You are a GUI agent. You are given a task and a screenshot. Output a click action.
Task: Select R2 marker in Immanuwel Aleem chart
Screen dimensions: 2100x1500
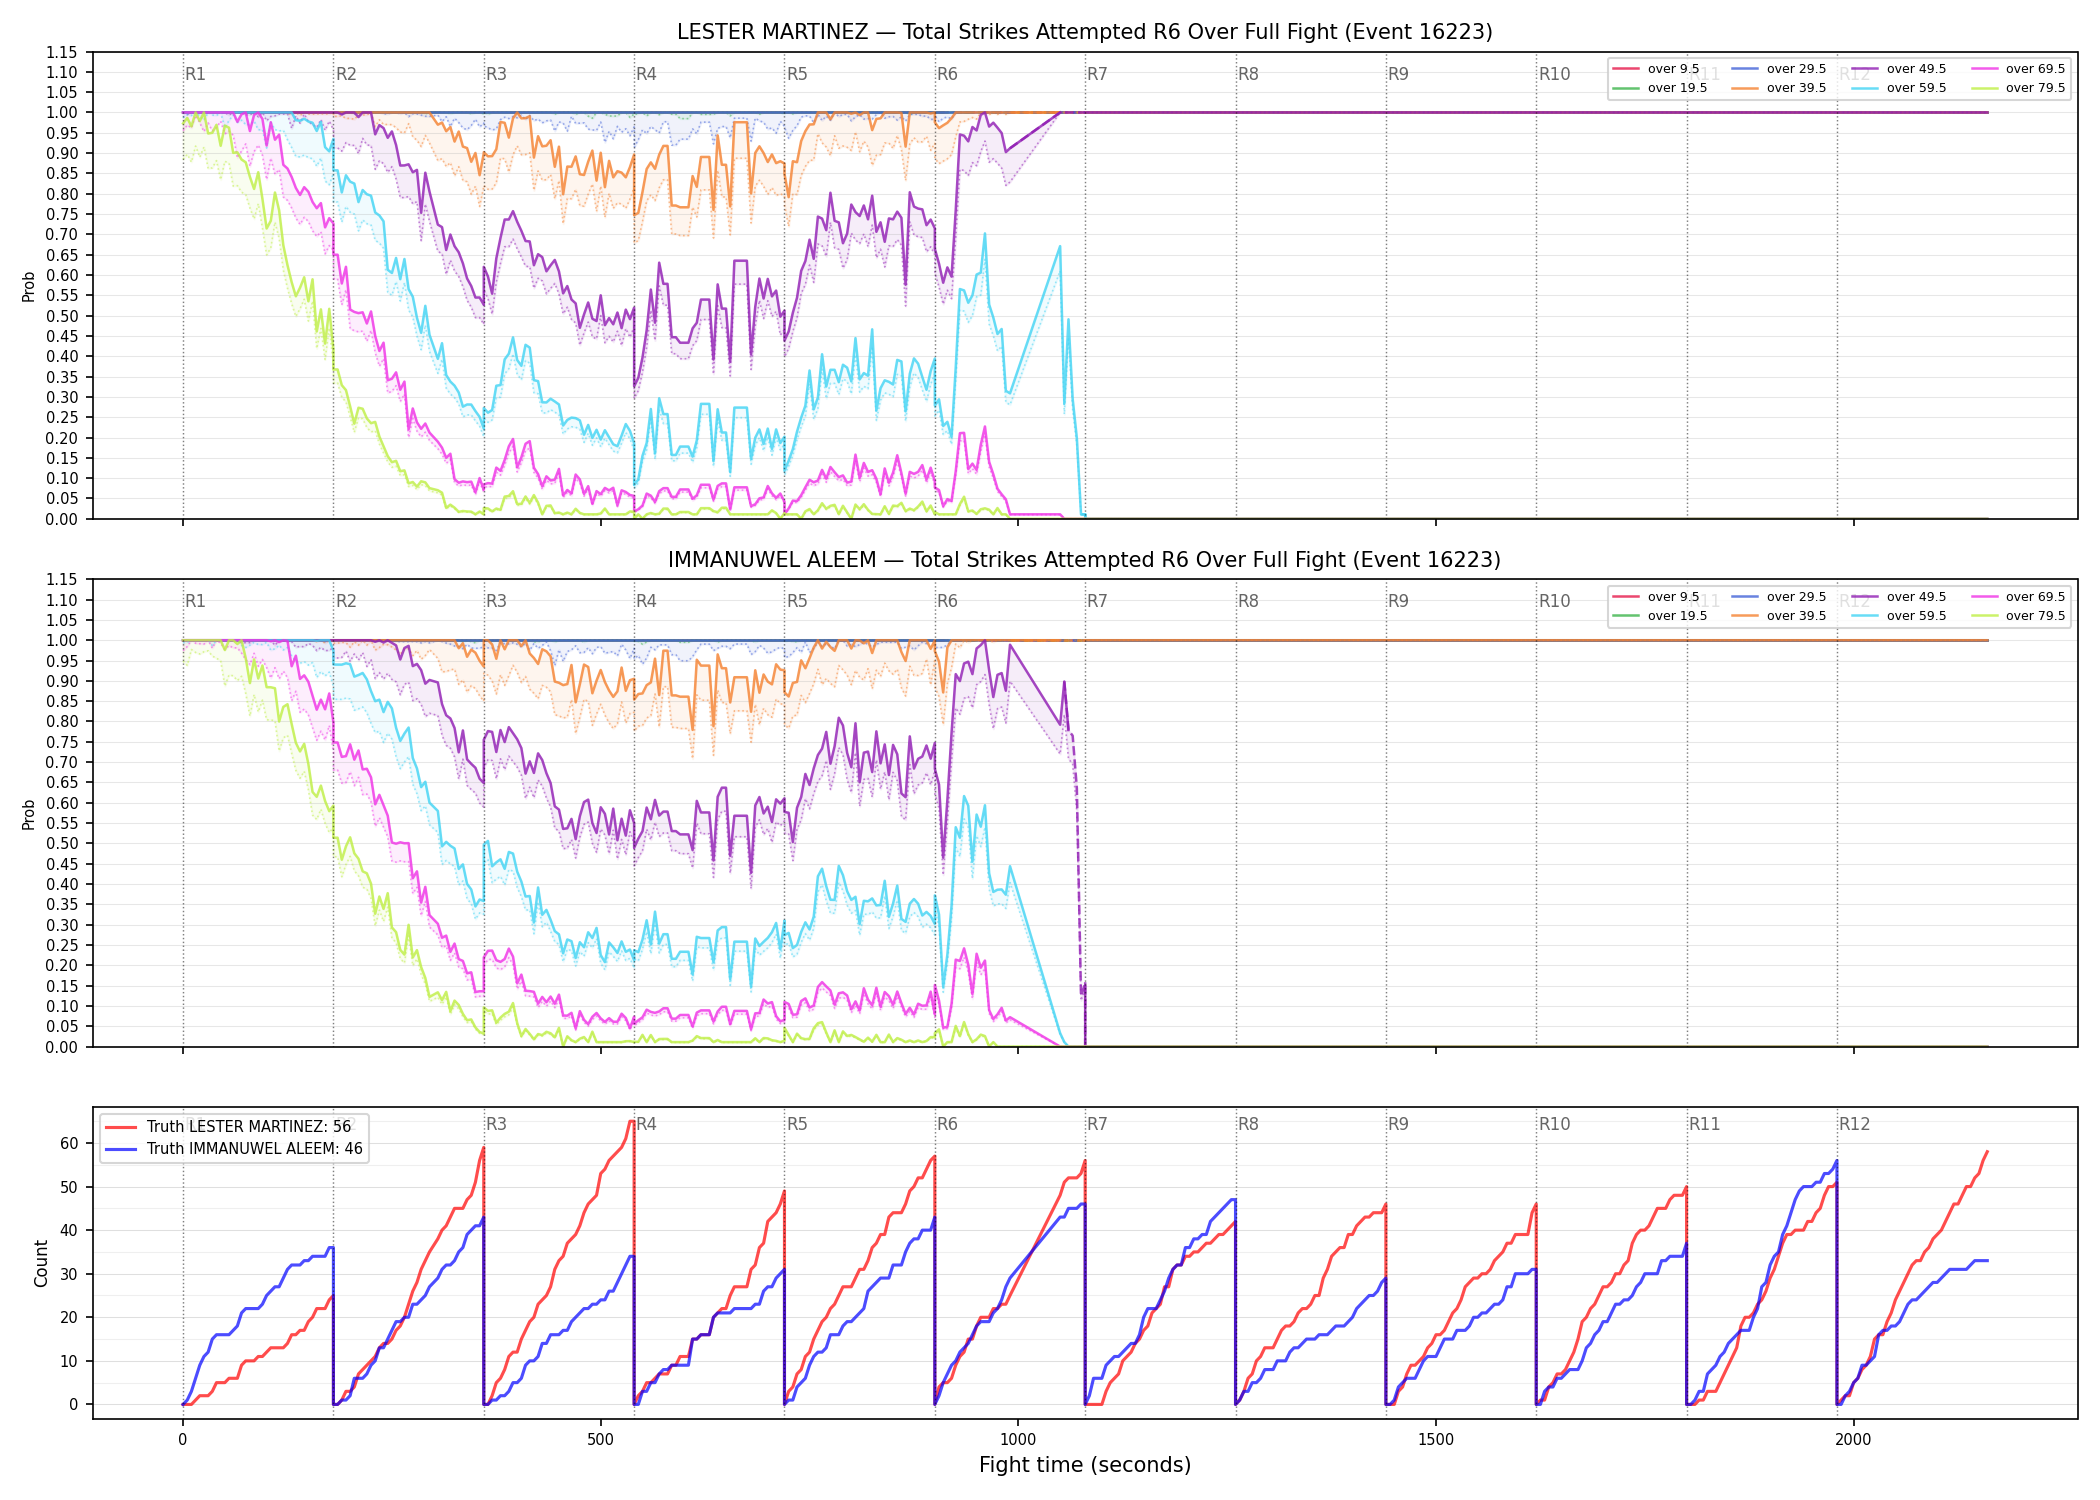point(346,601)
